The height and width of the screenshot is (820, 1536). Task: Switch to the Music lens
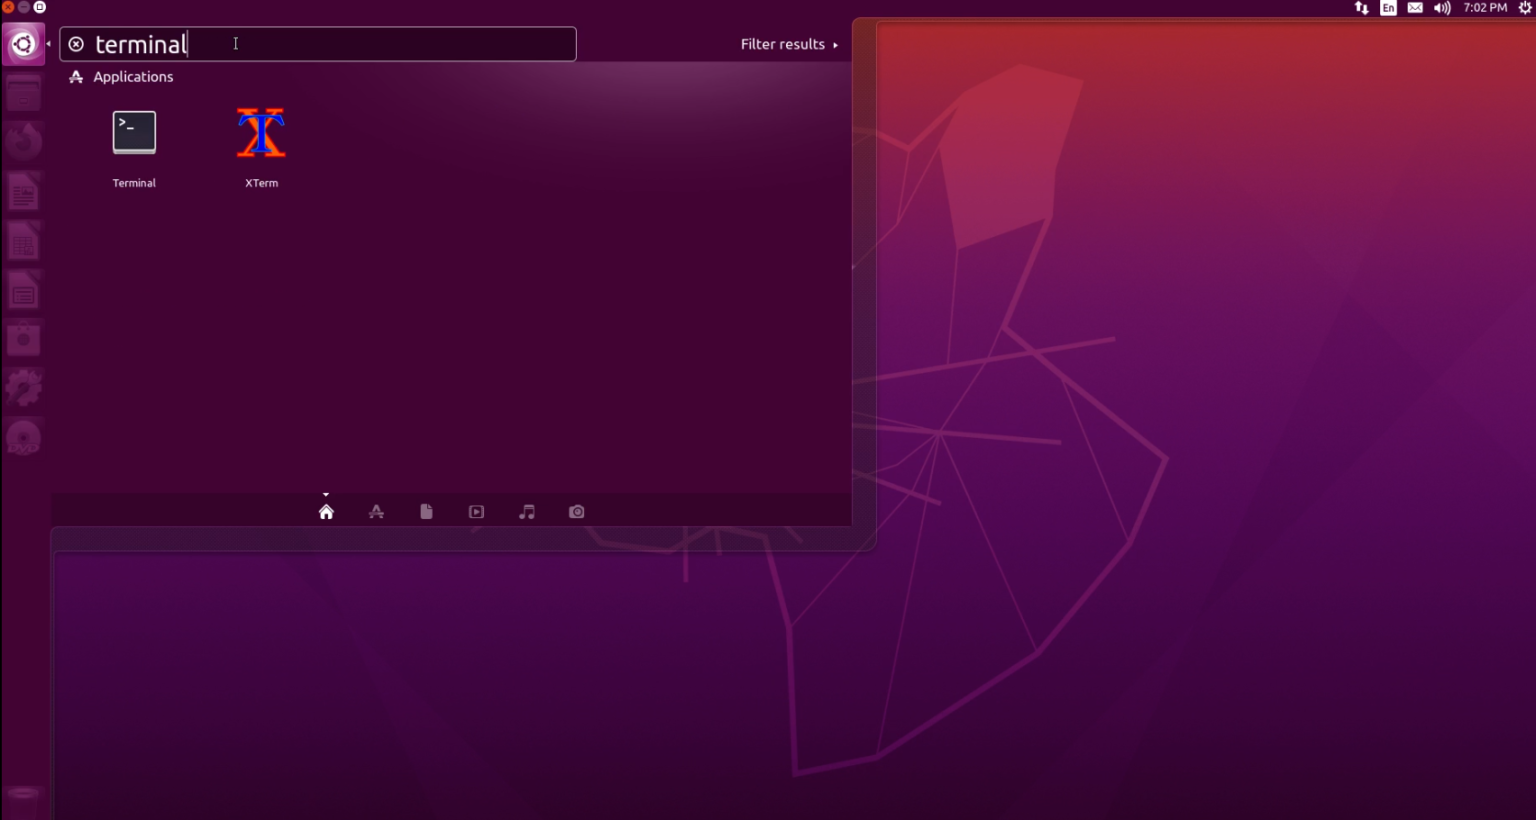click(x=526, y=511)
